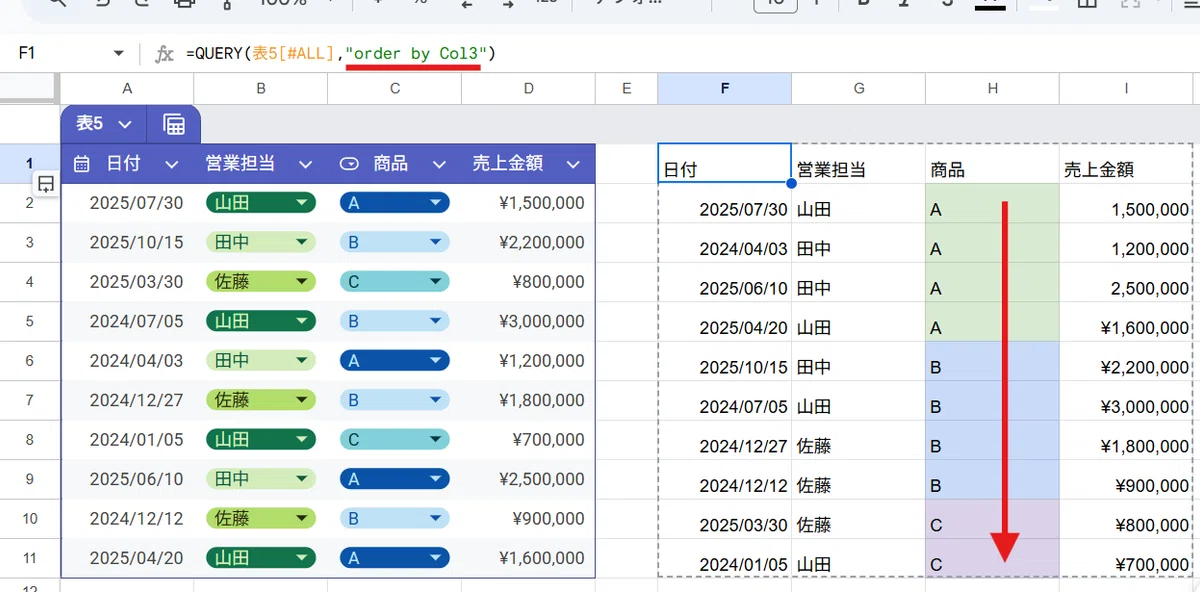This screenshot has height=592, width=1200.
Task: Open the 田中 chip in the 2025/10/15 row
Action: [x=261, y=243]
